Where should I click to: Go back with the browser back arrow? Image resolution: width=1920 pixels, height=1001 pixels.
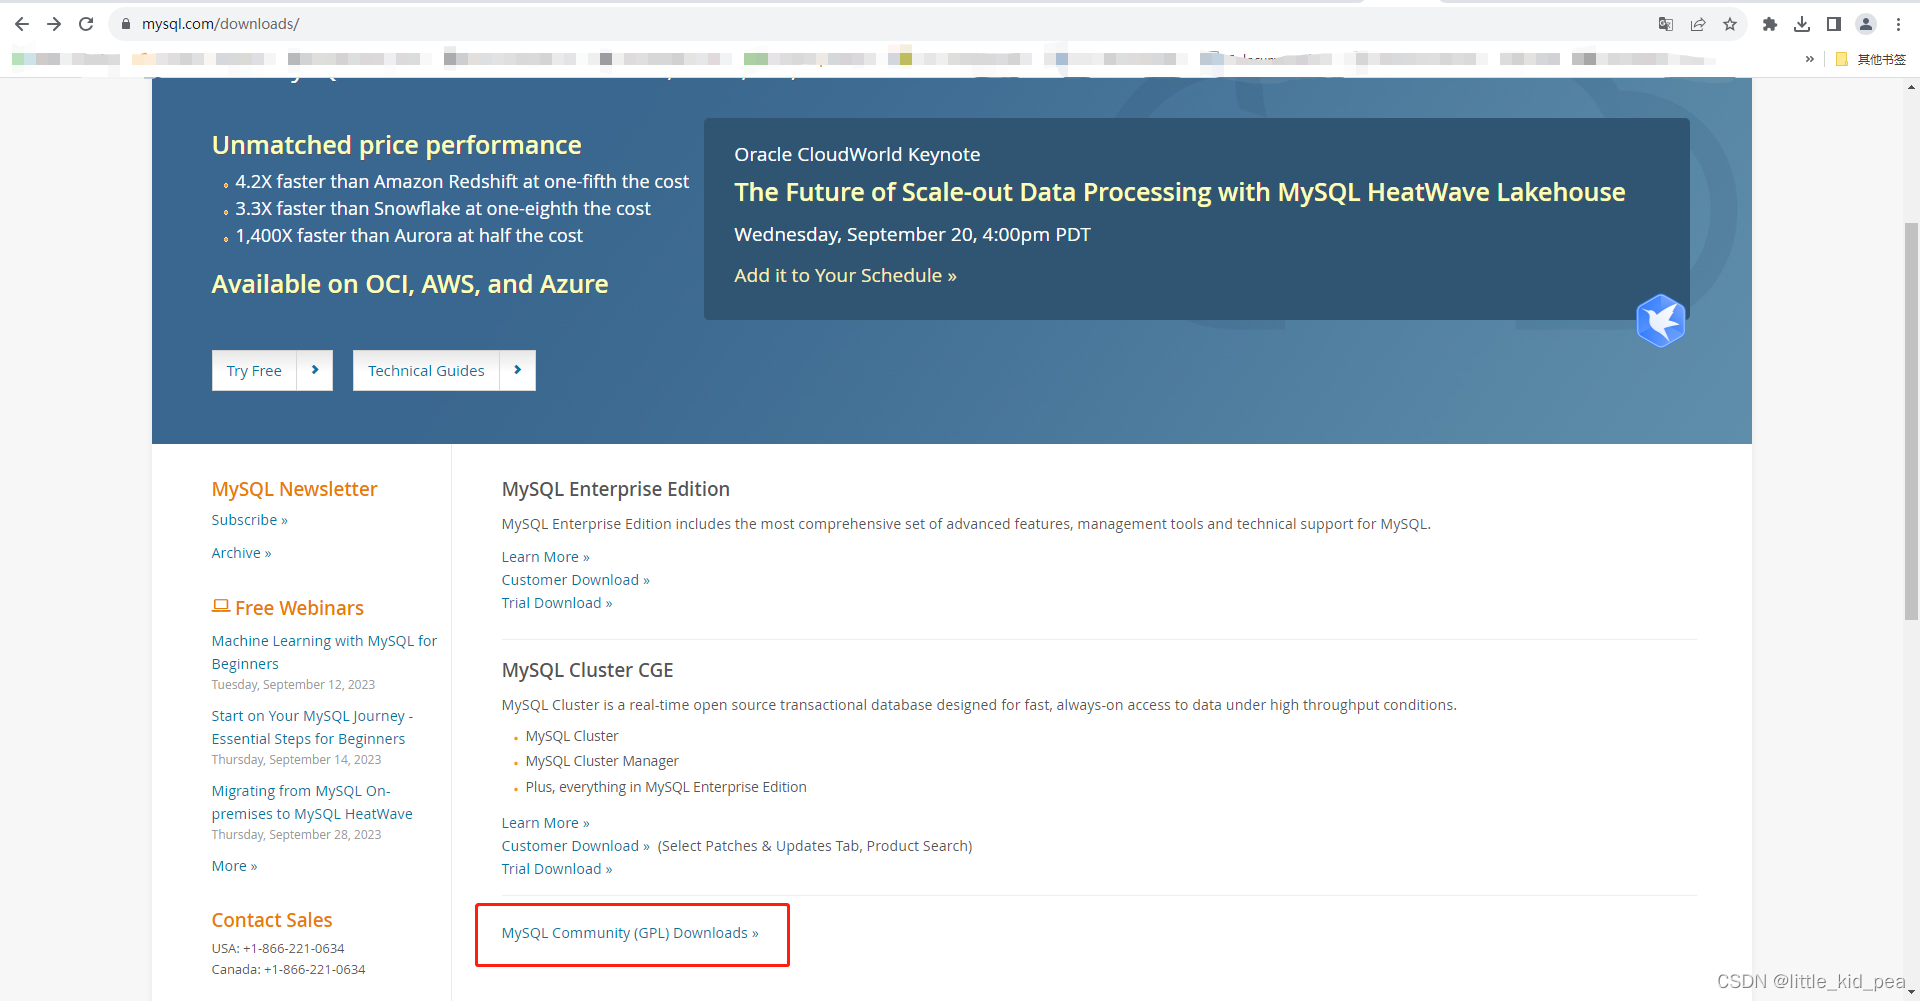pyautogui.click(x=22, y=24)
